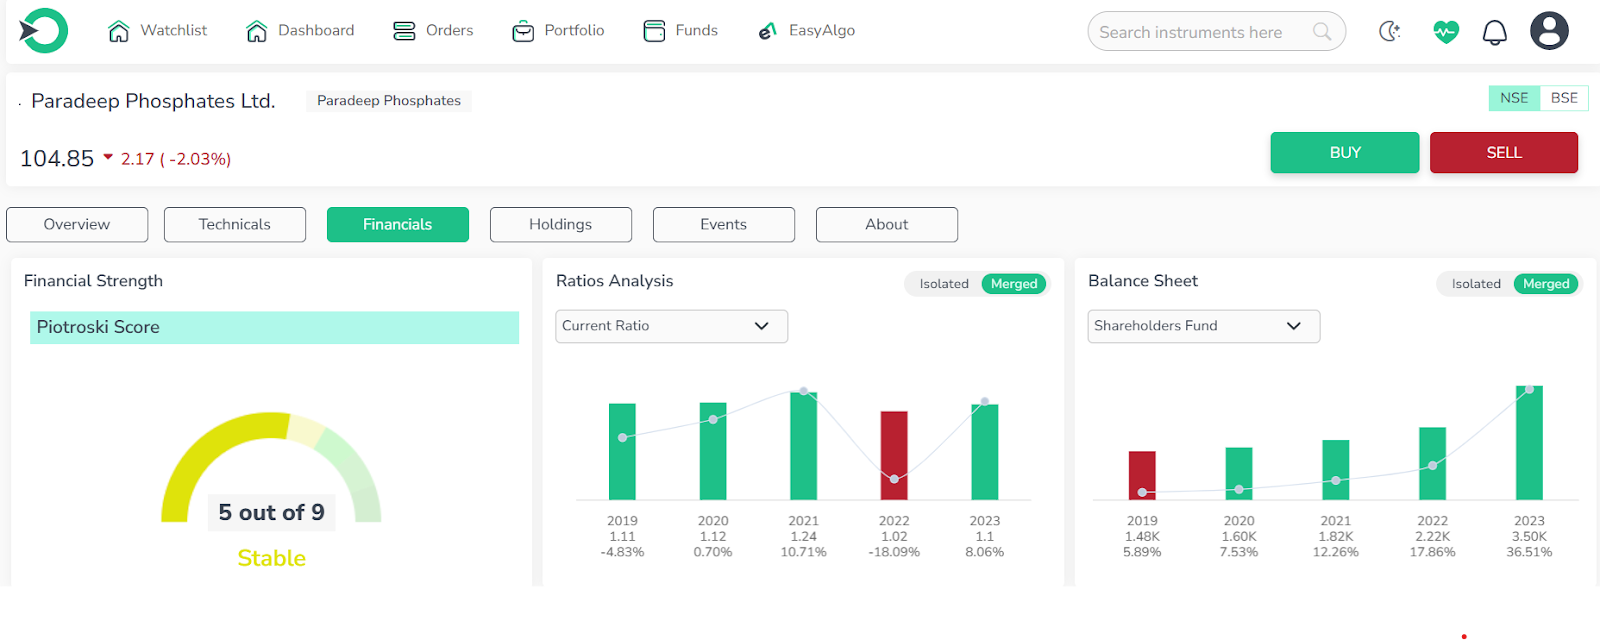Click the 2019 Current Ratio bar
Screen dimensions: 1600x640
[x=622, y=452]
